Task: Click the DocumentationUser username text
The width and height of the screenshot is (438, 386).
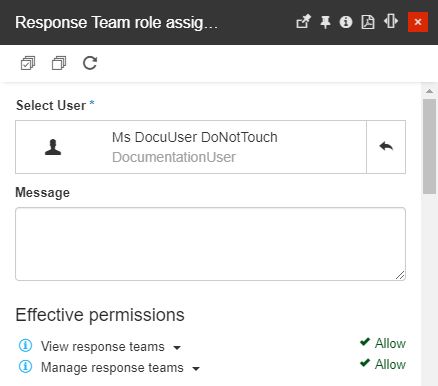Action: [x=174, y=157]
